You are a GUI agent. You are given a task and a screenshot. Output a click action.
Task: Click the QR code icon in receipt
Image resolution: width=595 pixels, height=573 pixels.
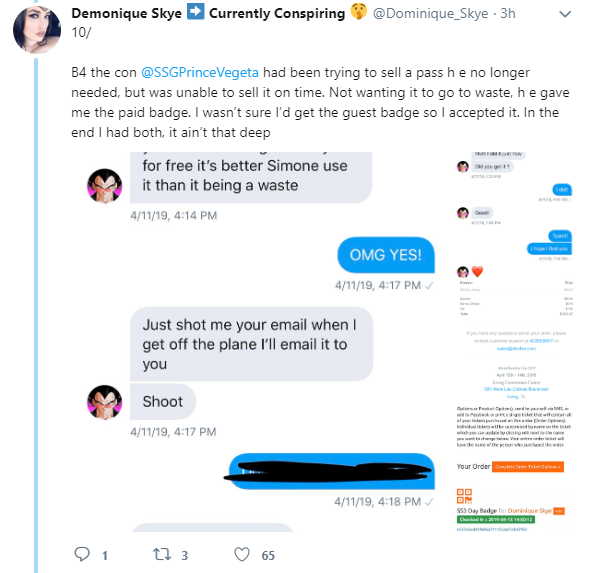point(464,496)
